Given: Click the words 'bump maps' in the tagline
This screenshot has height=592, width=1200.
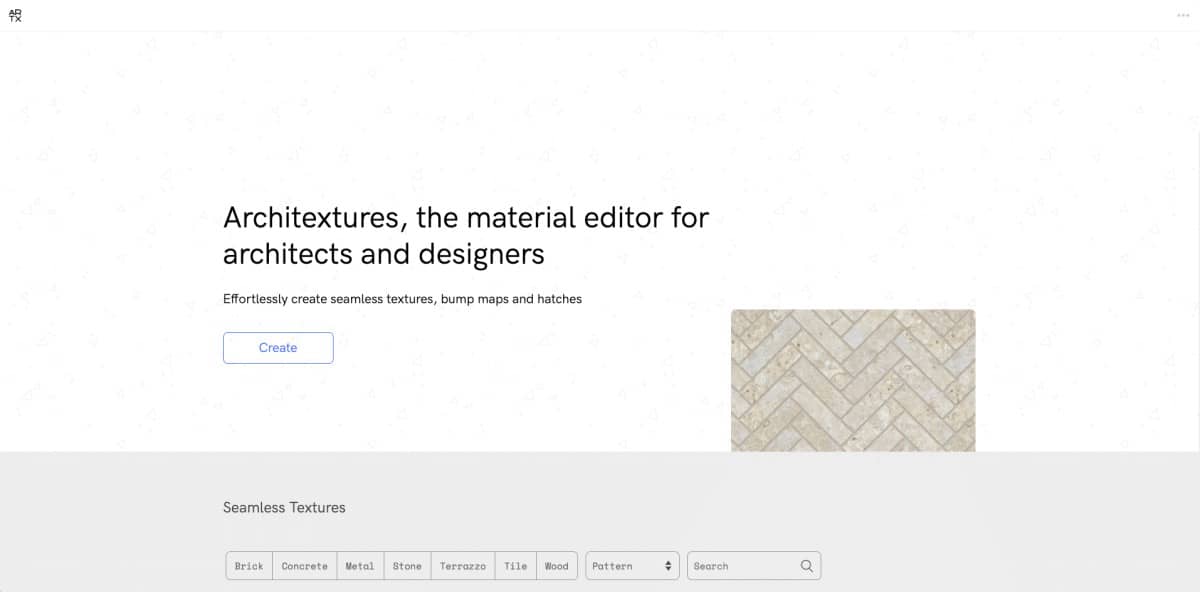Looking at the screenshot, I should (x=473, y=298).
